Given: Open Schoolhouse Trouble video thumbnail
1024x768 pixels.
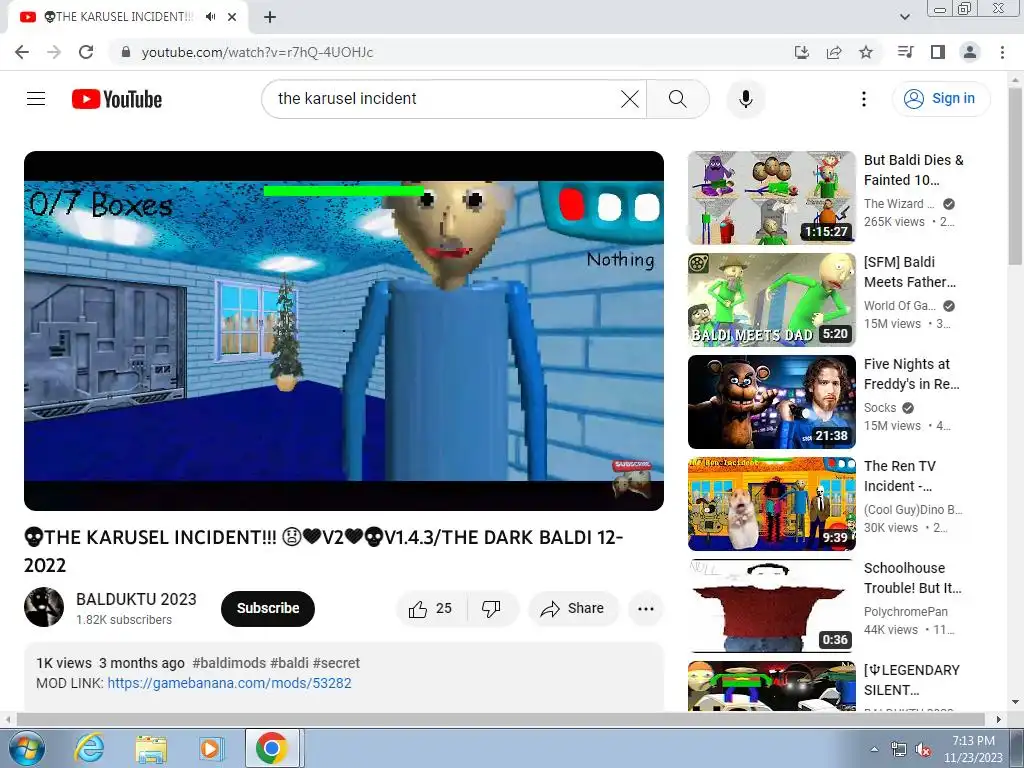Looking at the screenshot, I should point(771,605).
